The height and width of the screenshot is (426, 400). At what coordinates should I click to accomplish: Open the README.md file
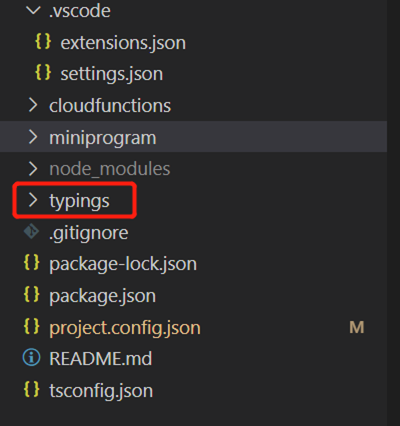pos(101,359)
